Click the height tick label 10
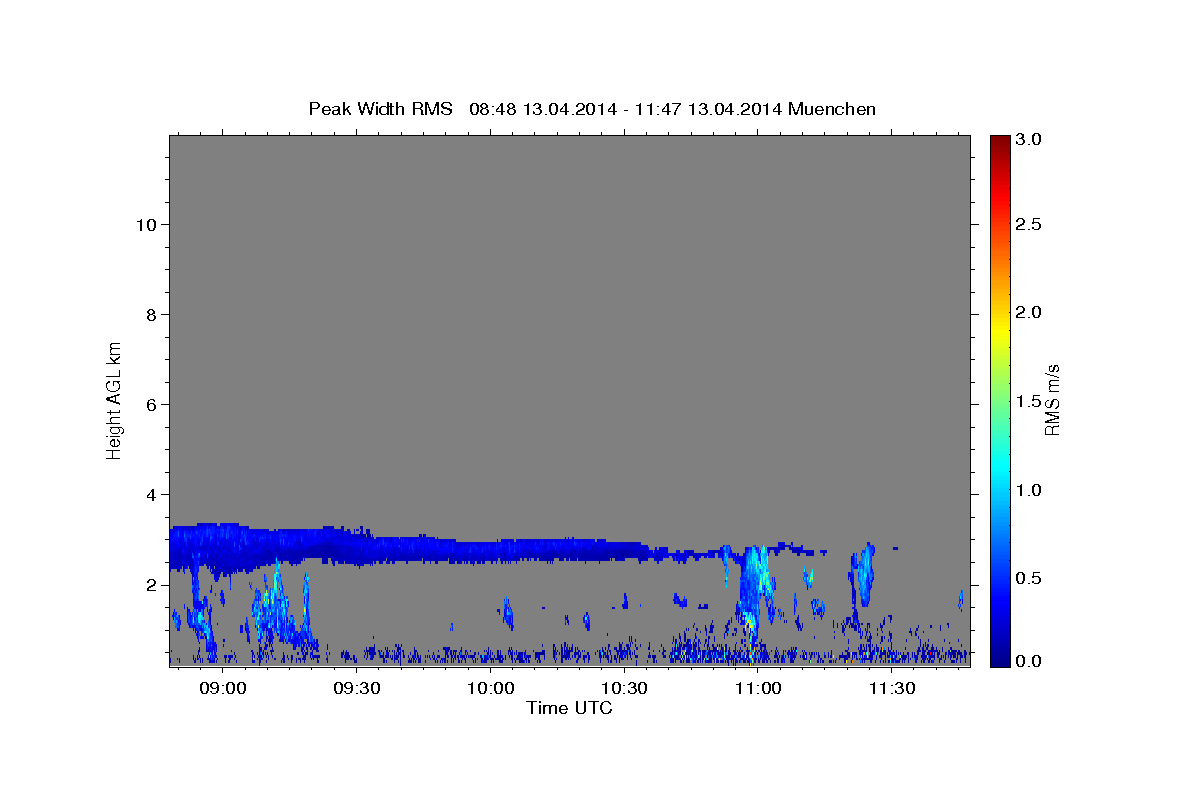The height and width of the screenshot is (800, 1200). pos(145,224)
